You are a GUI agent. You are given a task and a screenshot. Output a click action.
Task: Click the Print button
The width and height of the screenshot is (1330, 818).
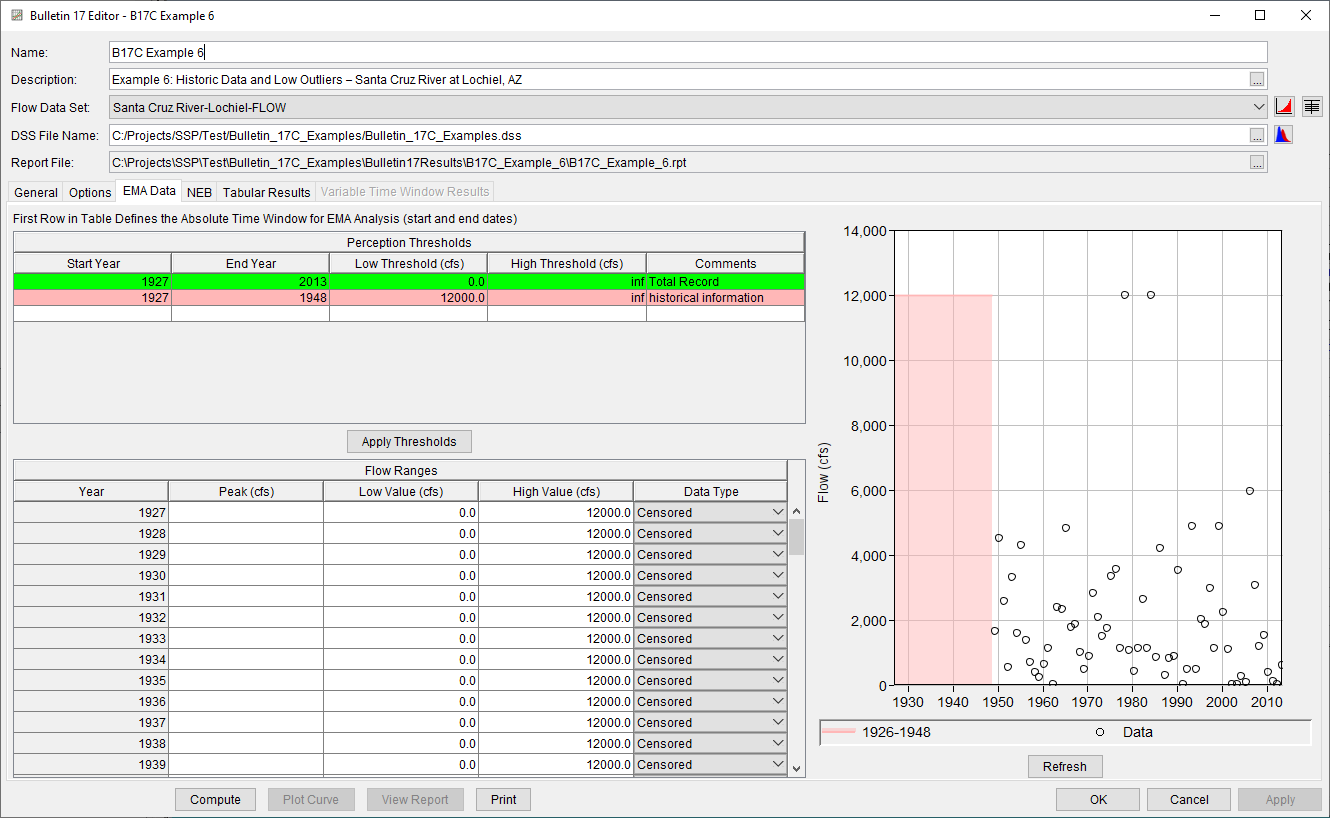tap(504, 799)
